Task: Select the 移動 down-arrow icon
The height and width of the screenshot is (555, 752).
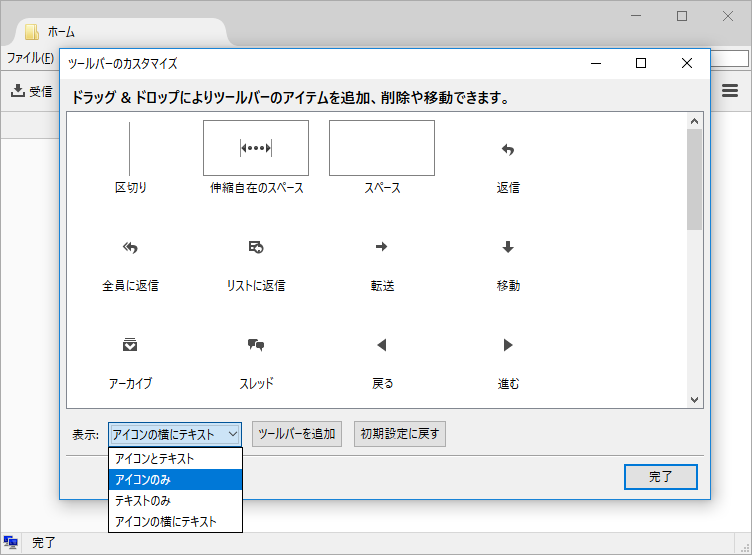Action: (x=508, y=247)
